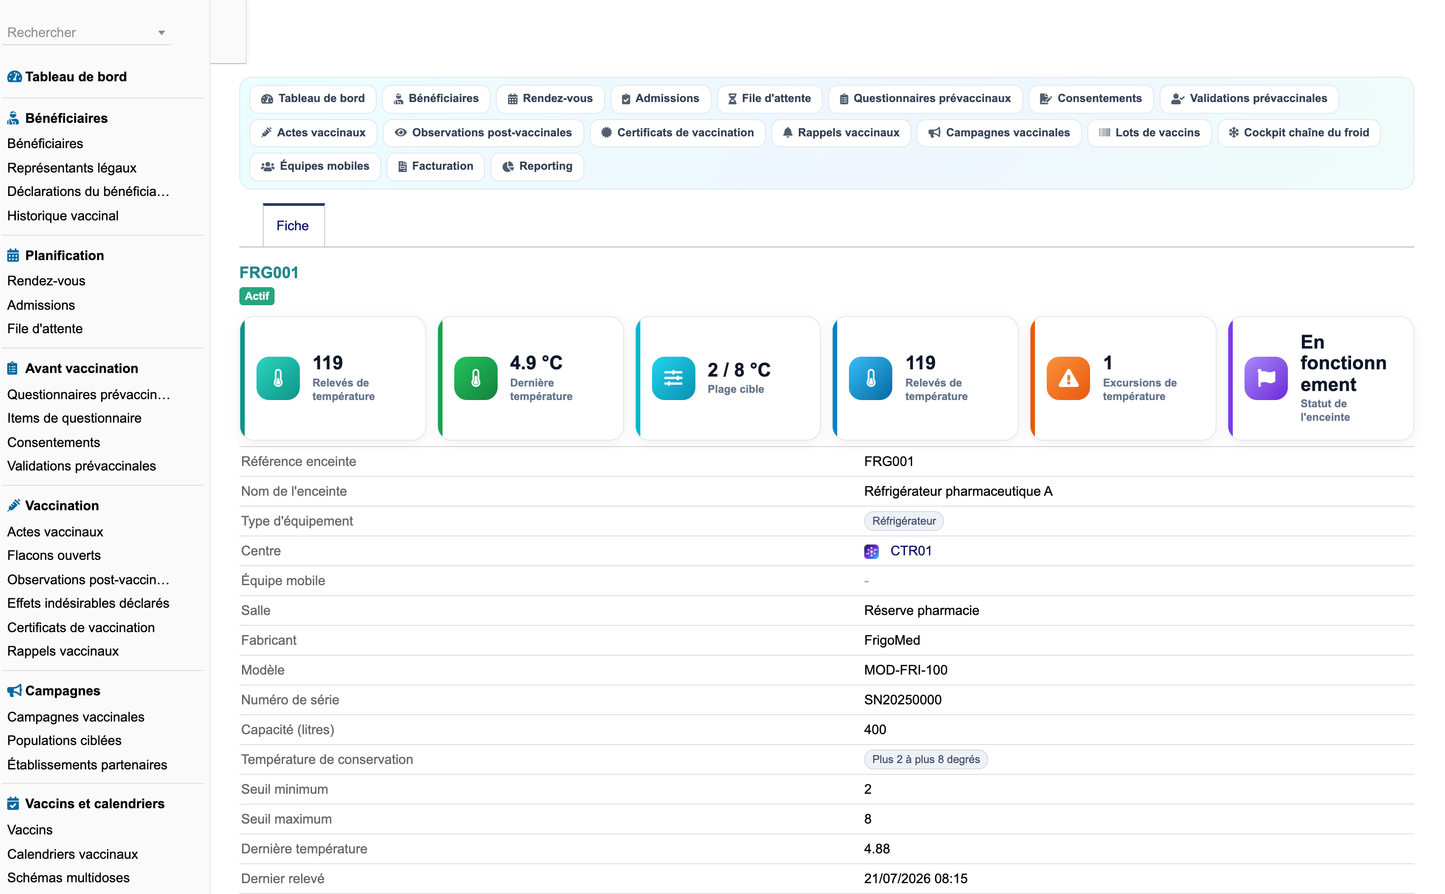Viewport: 1445px width, 894px height.
Task: Click the Tableau de bord sidebar gauge icon
Action: tap(14, 77)
